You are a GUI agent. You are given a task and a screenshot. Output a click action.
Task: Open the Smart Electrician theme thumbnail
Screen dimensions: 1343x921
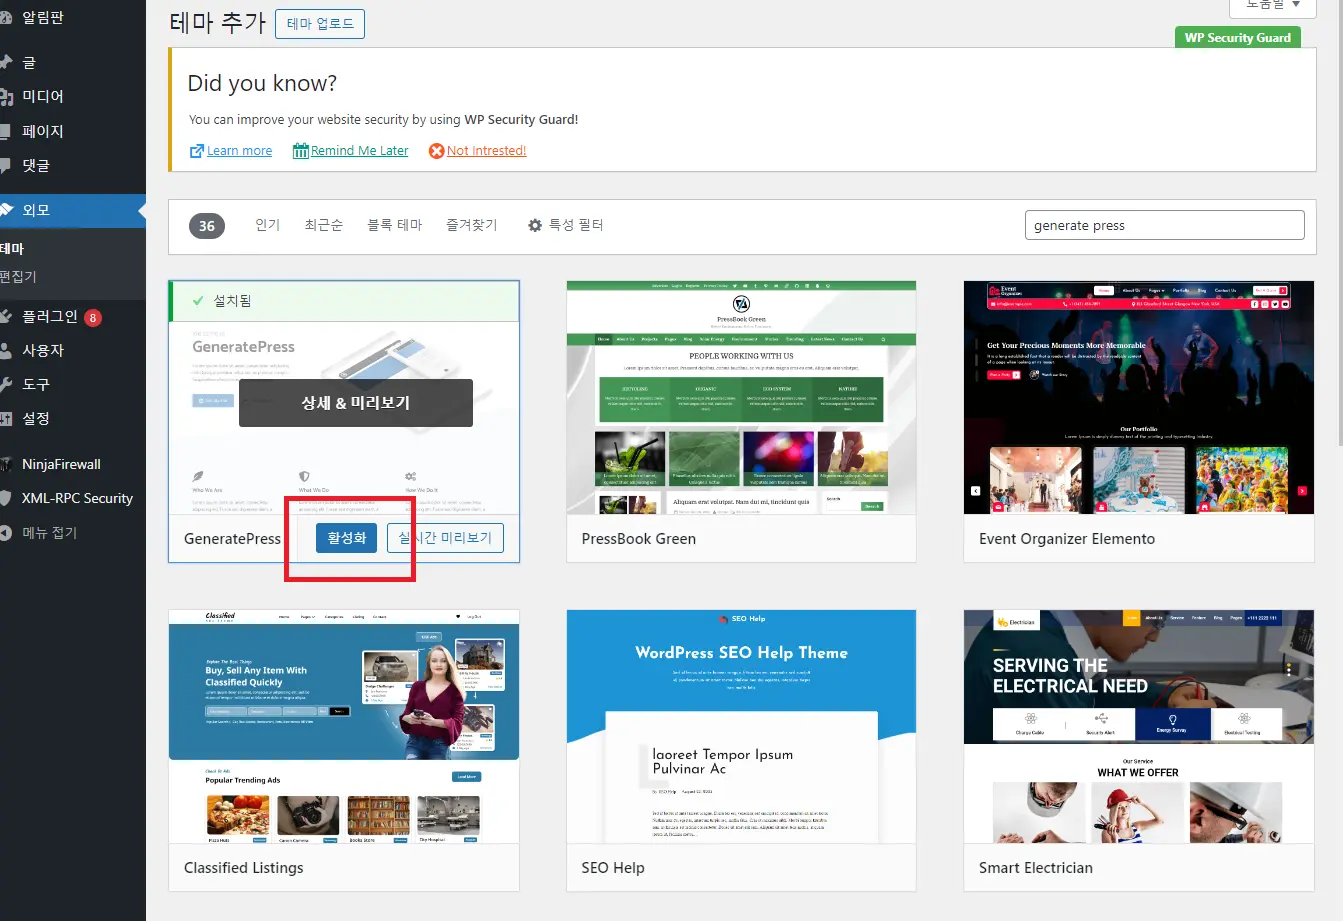pyautogui.click(x=1139, y=727)
